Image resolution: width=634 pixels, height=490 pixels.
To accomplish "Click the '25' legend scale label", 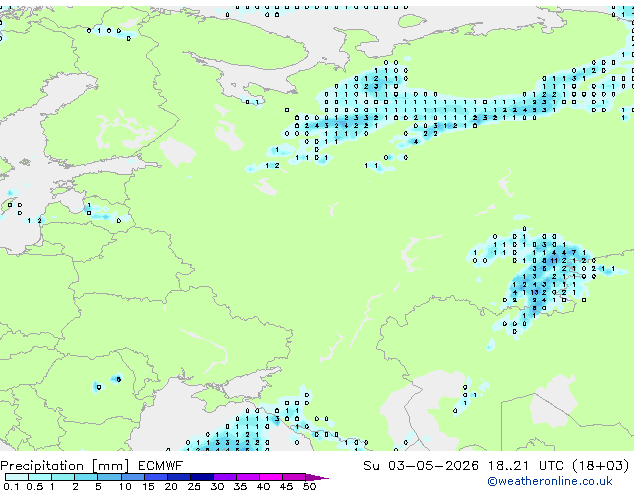I will pos(194,486).
